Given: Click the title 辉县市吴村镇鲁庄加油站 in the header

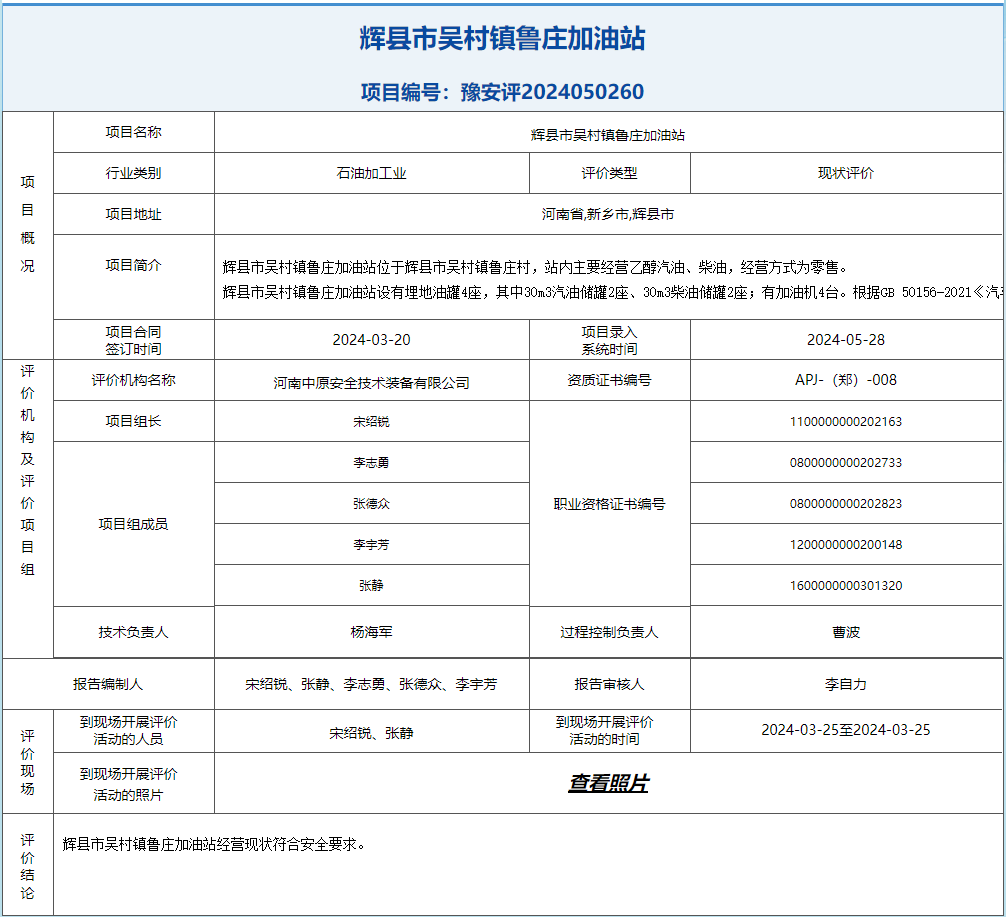Looking at the screenshot, I should 502,39.
